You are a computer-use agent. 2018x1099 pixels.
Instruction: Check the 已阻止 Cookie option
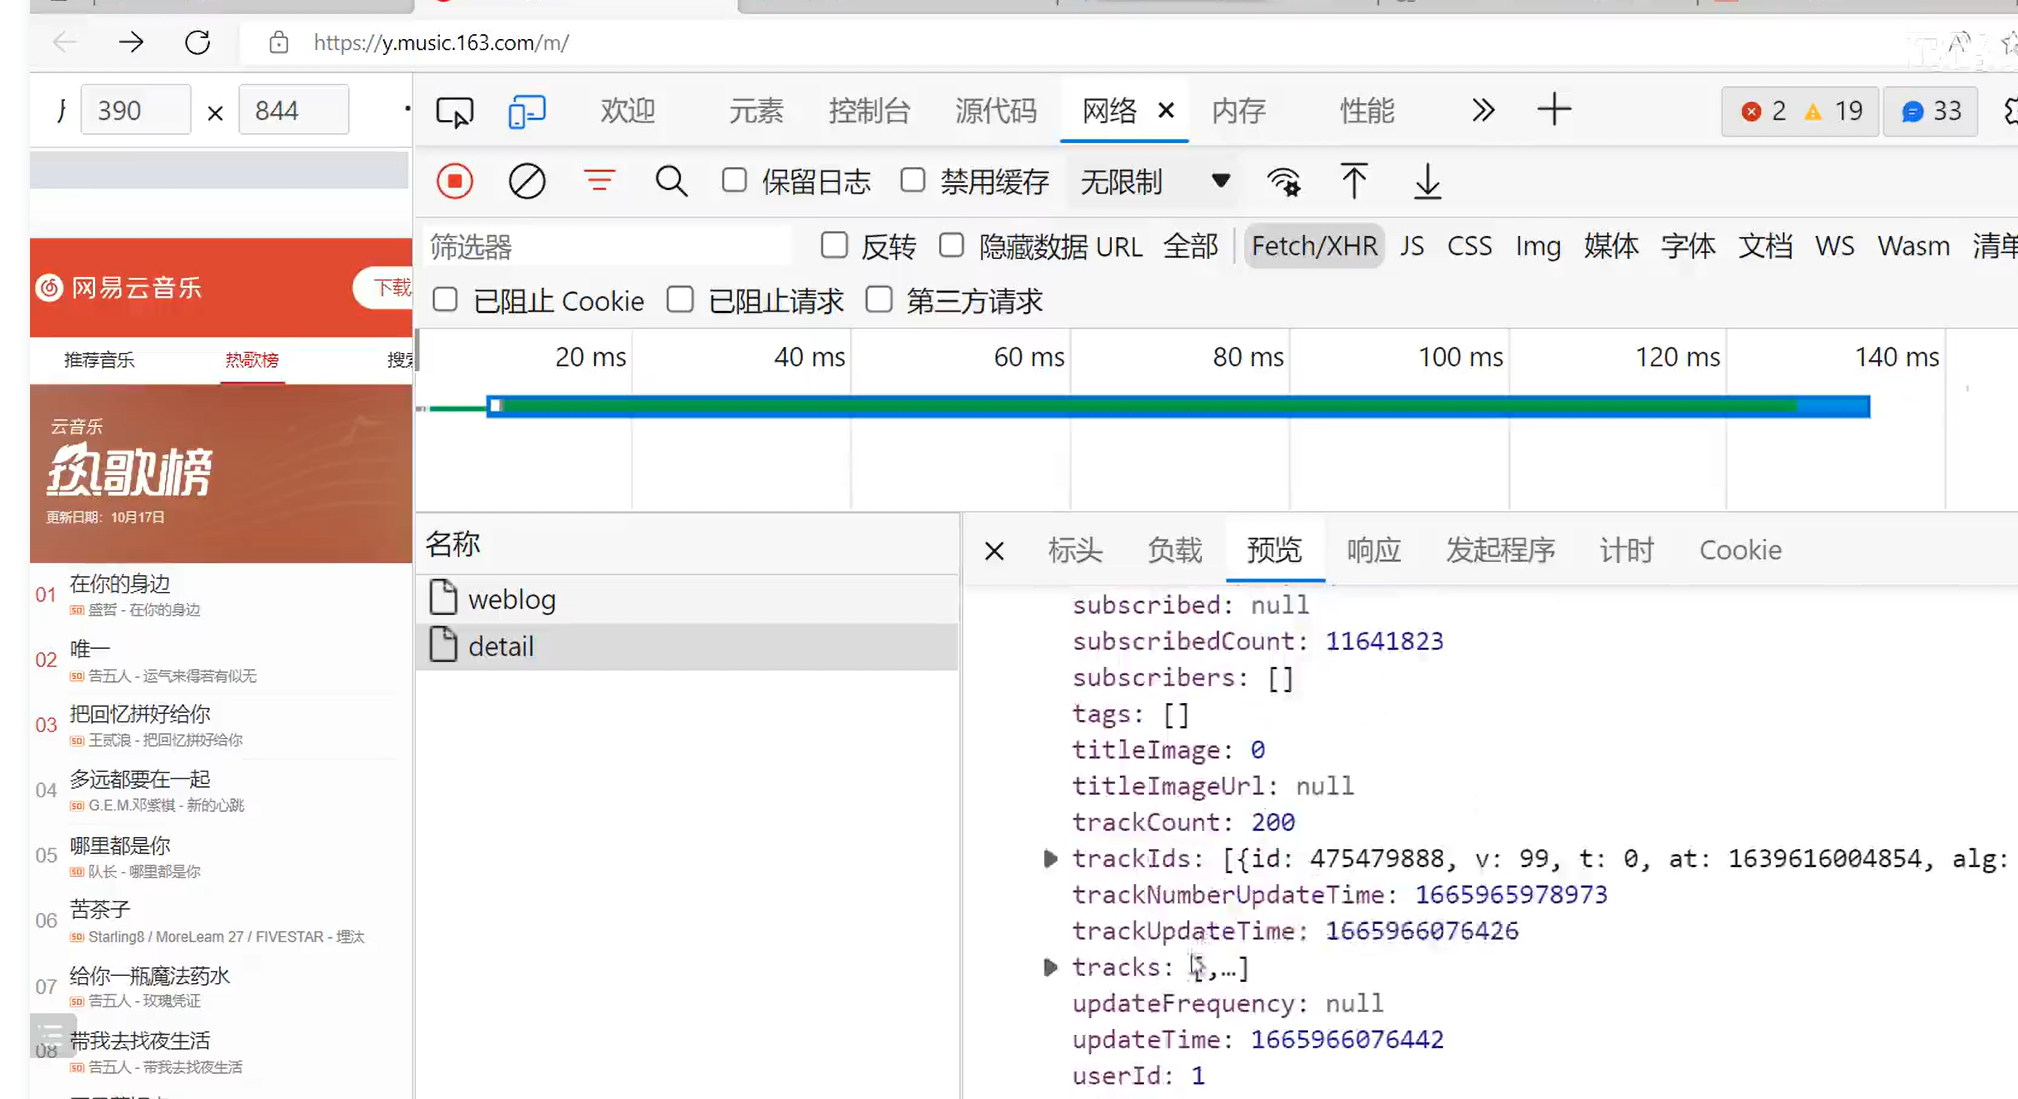pyautogui.click(x=446, y=300)
